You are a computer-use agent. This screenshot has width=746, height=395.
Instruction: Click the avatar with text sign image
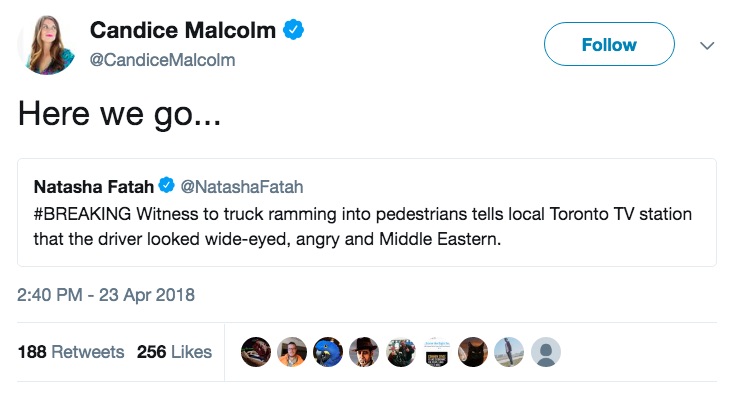point(437,352)
